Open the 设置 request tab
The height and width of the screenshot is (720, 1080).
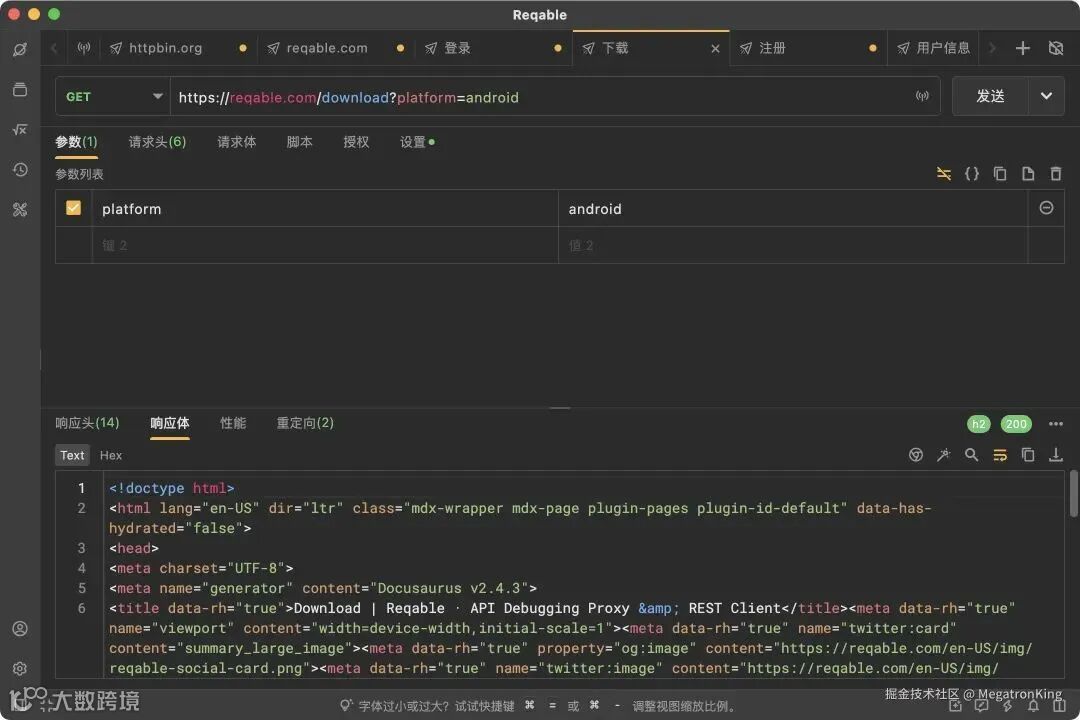tap(417, 142)
